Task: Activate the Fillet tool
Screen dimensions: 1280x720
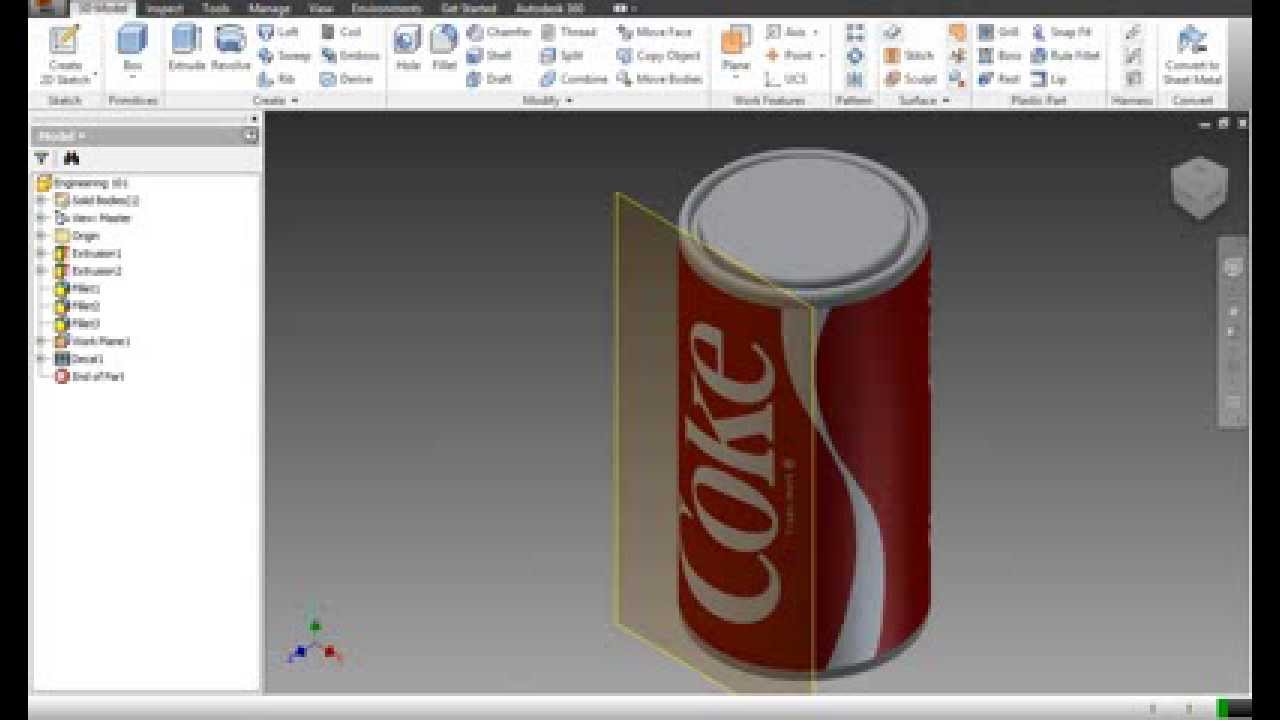Action: [x=444, y=48]
